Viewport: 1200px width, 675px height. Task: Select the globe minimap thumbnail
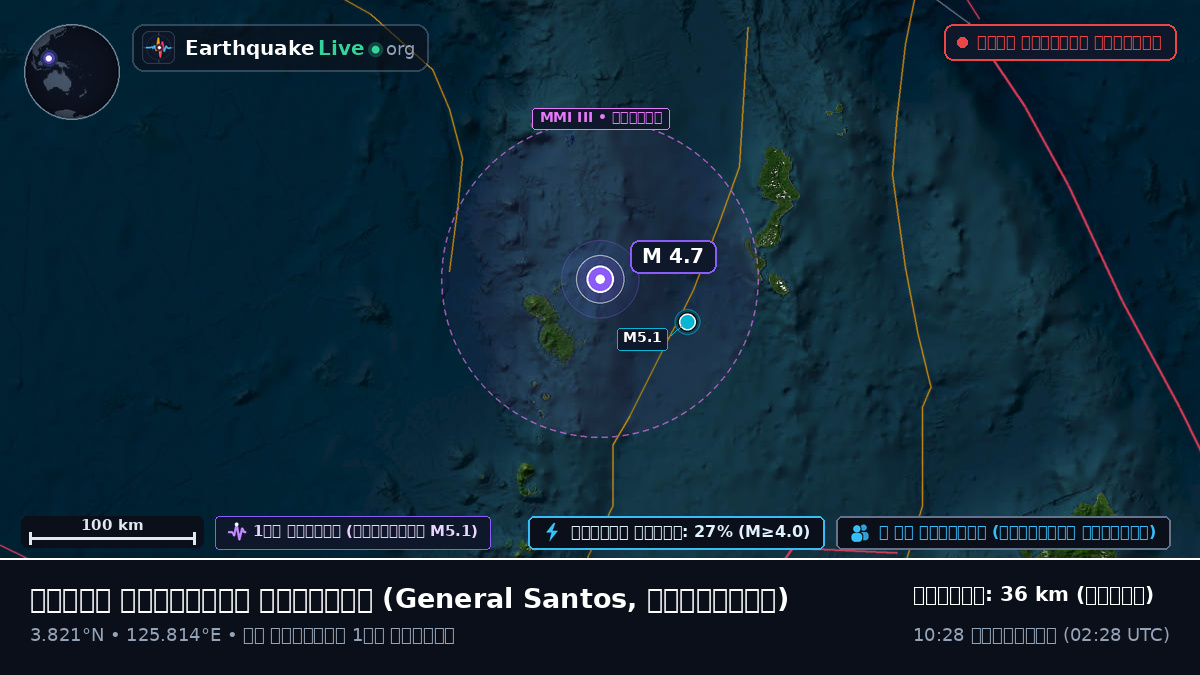pos(72,72)
